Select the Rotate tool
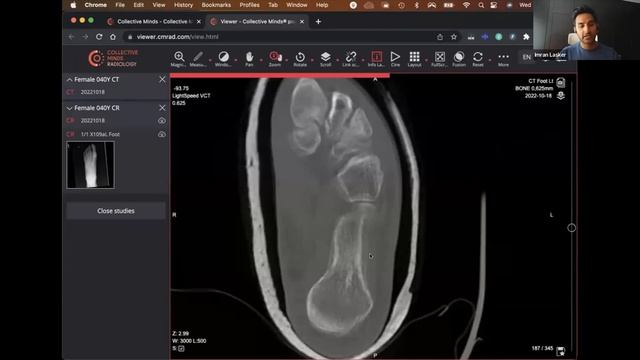The width and height of the screenshot is (640, 360). coord(300,58)
